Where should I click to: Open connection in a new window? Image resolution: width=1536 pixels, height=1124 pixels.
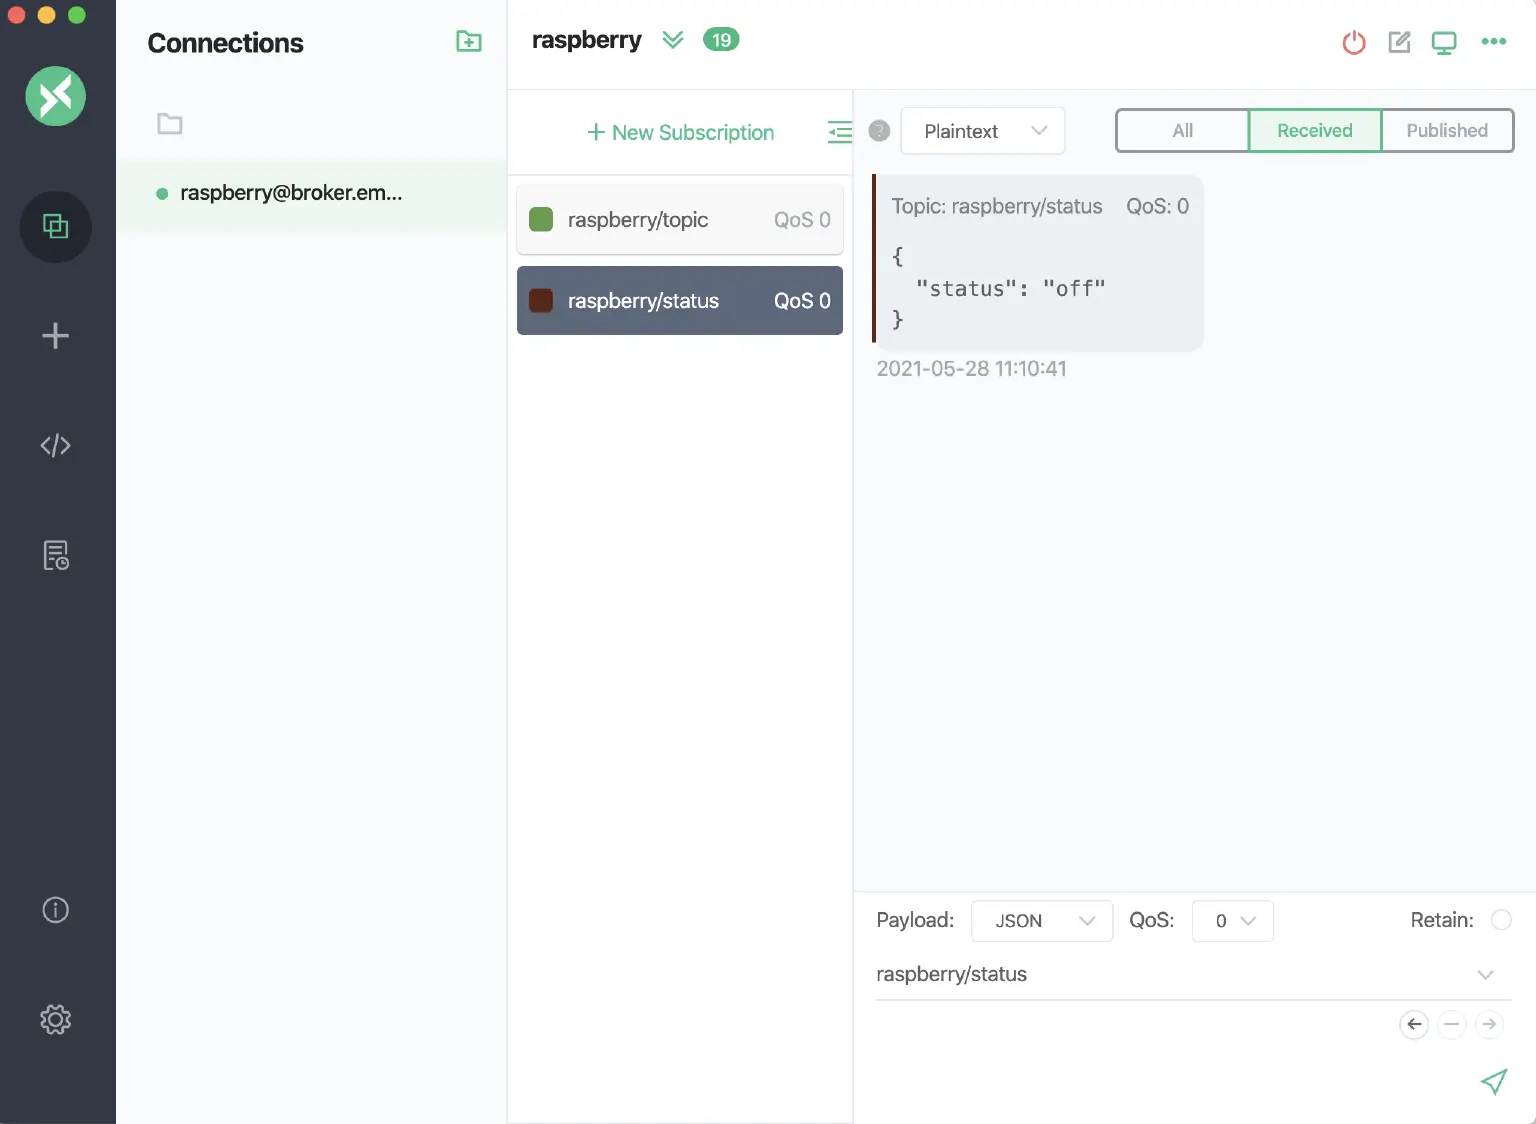pyautogui.click(x=1444, y=42)
